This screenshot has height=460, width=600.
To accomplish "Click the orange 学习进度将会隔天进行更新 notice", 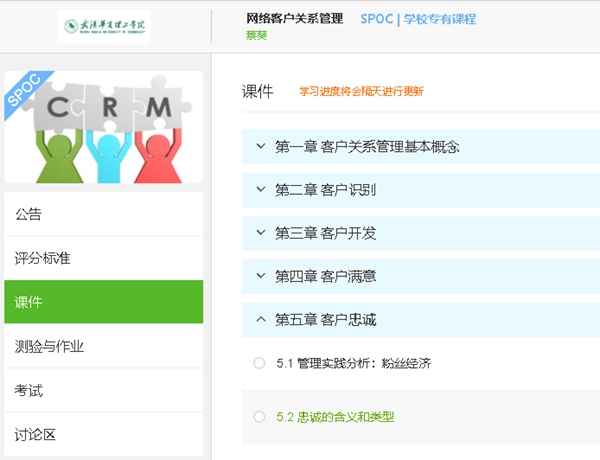I will [x=361, y=91].
